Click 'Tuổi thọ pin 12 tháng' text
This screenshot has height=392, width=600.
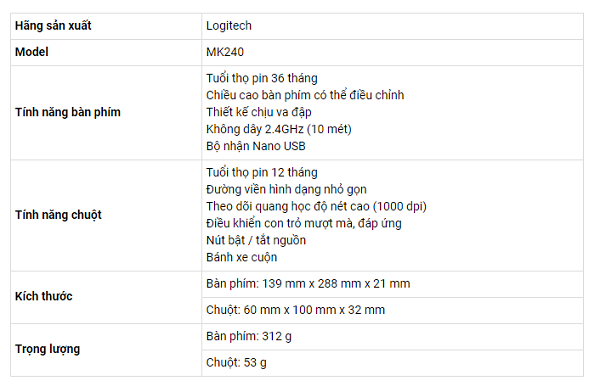pos(262,173)
